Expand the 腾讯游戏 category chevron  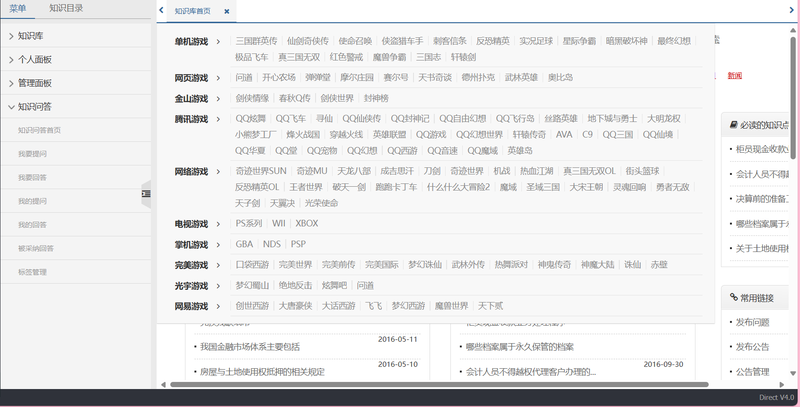coord(218,119)
